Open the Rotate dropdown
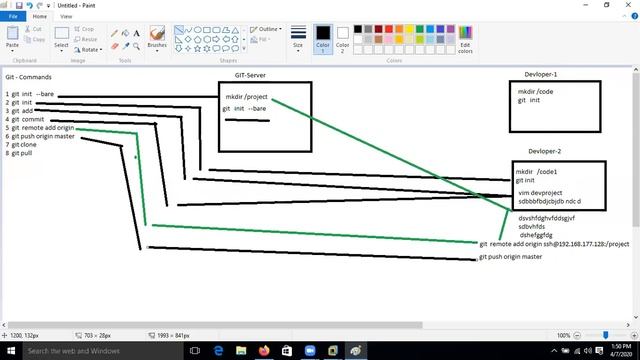 pos(89,49)
